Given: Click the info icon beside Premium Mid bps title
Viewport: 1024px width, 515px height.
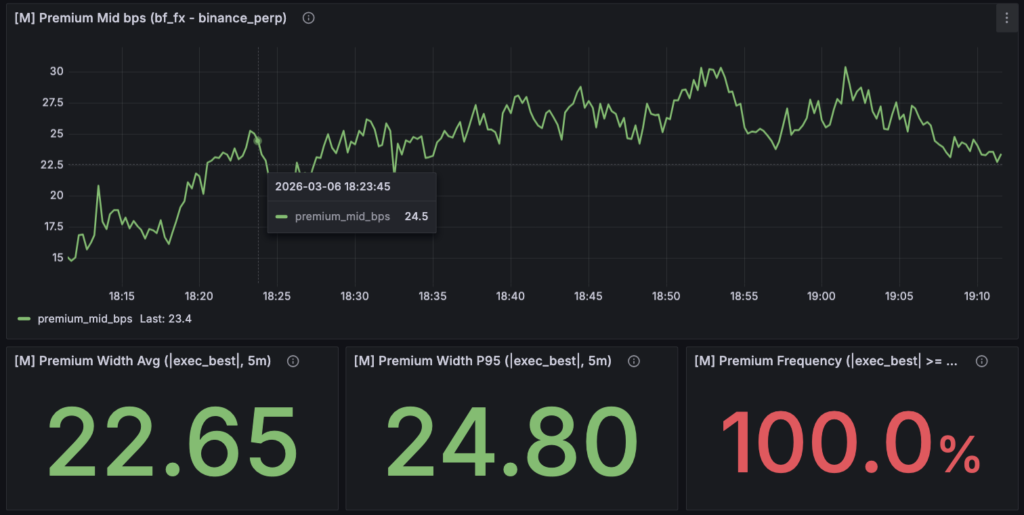Looking at the screenshot, I should pos(308,18).
